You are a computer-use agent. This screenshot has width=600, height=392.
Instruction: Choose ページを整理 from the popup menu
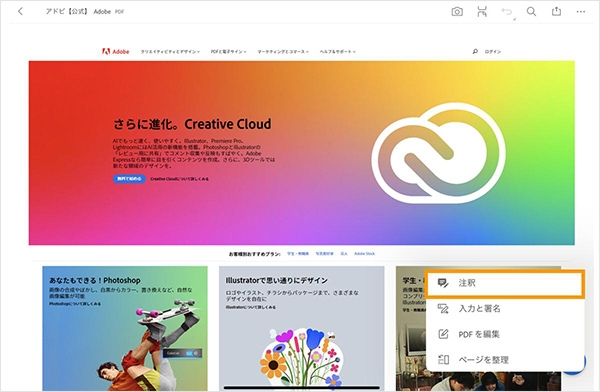(505, 359)
